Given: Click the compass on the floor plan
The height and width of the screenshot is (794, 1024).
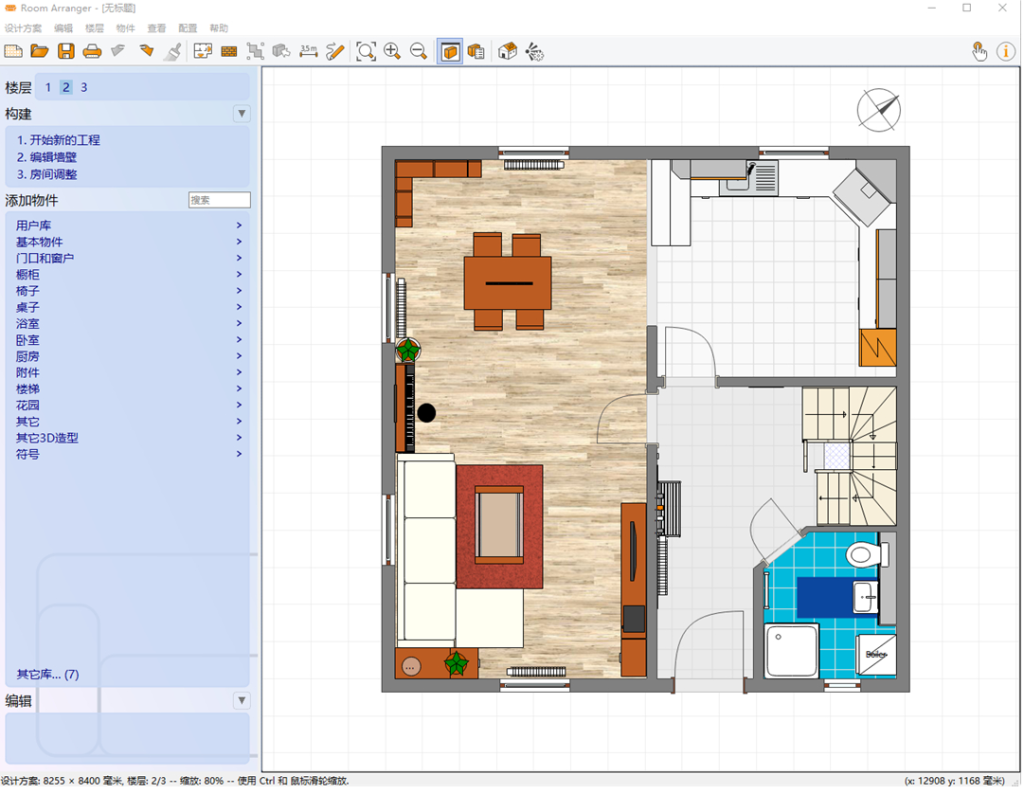Looking at the screenshot, I should (x=878, y=110).
